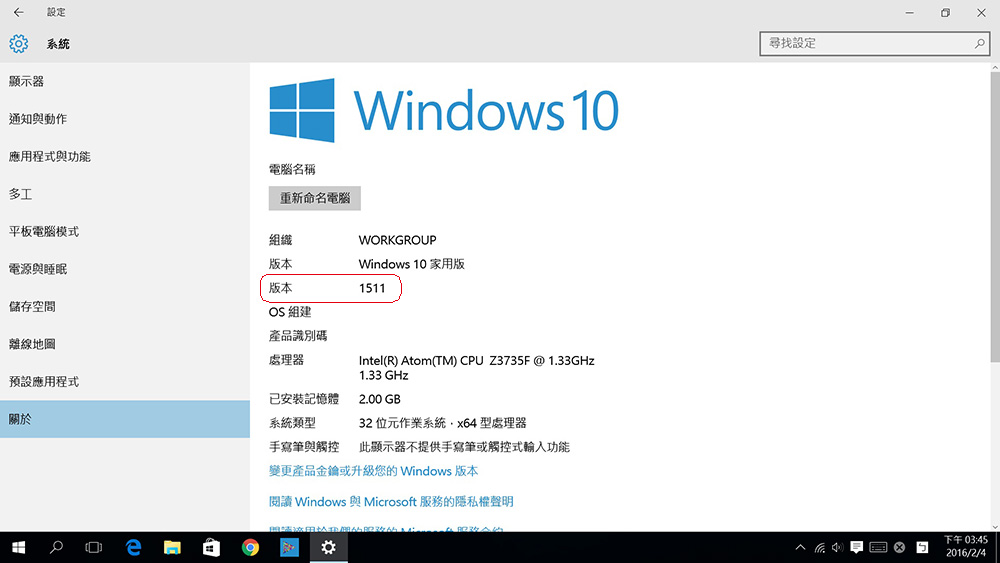Open 閱讀 Windows 與 Microsoft 服務的隱私權聲明 link

(x=391, y=502)
